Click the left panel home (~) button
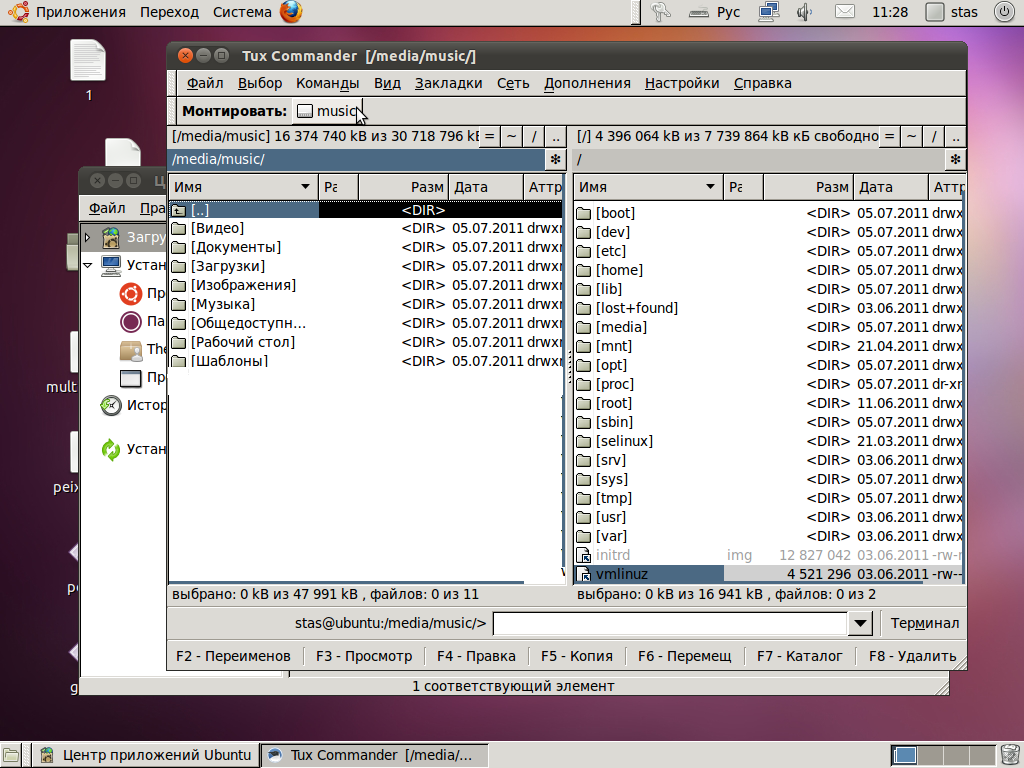1024x768 pixels. [x=511, y=137]
